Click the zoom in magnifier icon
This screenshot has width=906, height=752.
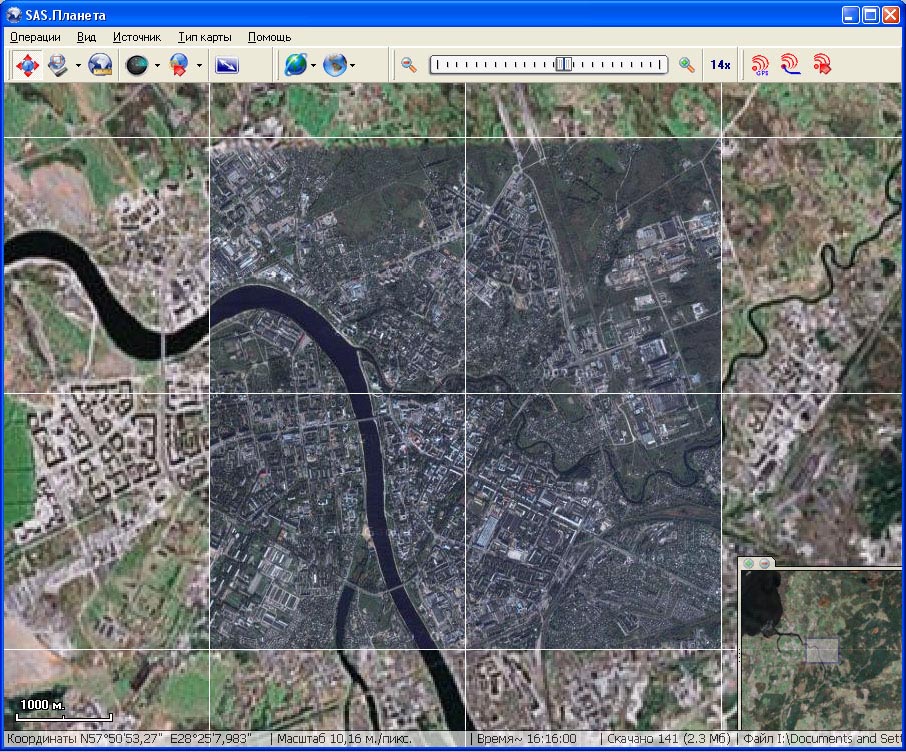(687, 65)
